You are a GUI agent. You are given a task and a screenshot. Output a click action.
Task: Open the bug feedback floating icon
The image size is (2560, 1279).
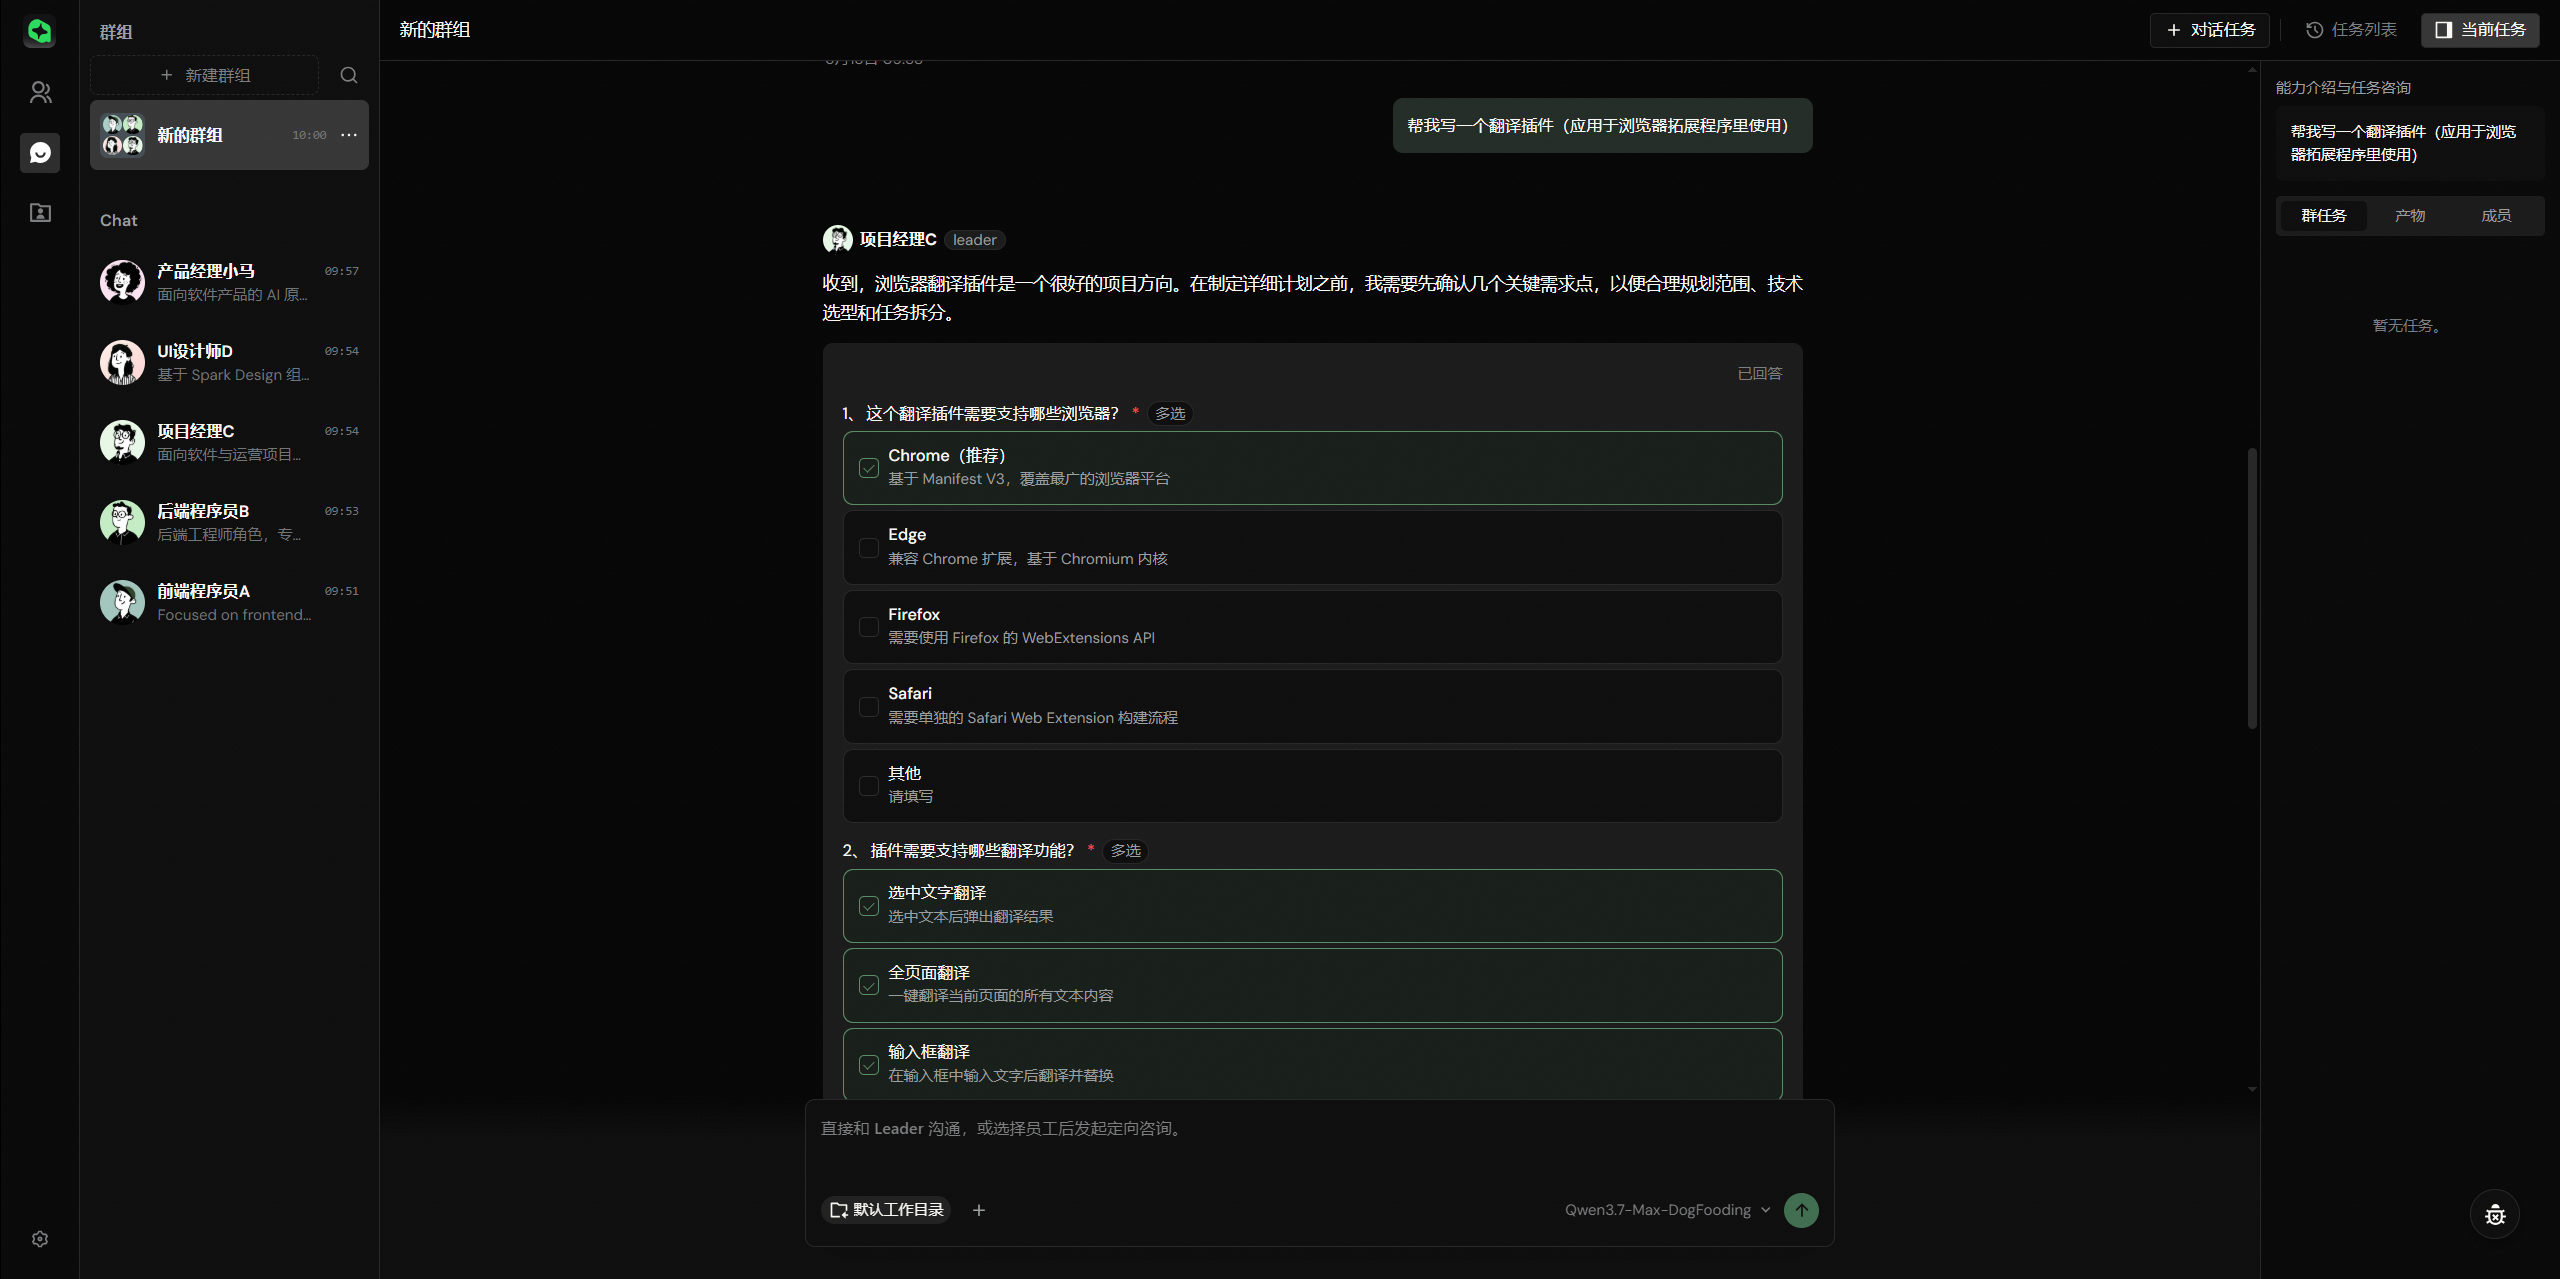[2495, 1214]
